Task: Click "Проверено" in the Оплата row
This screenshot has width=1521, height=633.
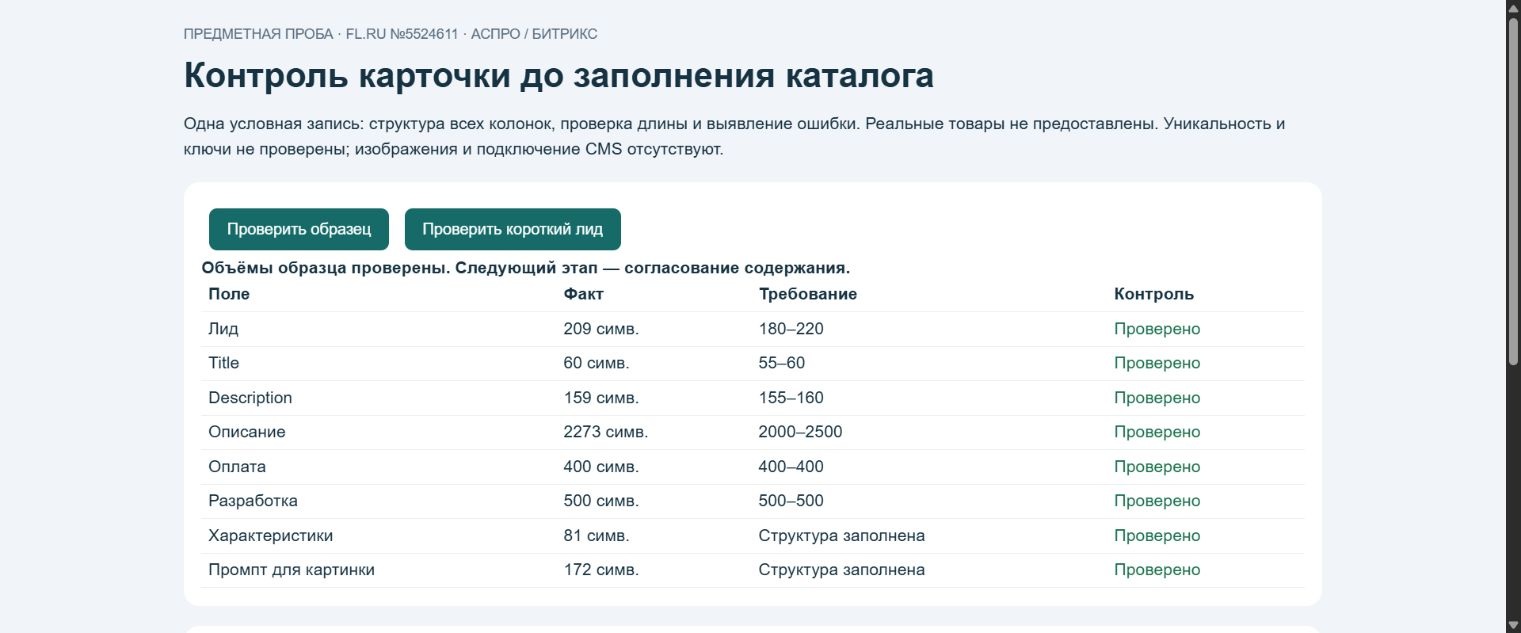Action: pyautogui.click(x=1157, y=467)
